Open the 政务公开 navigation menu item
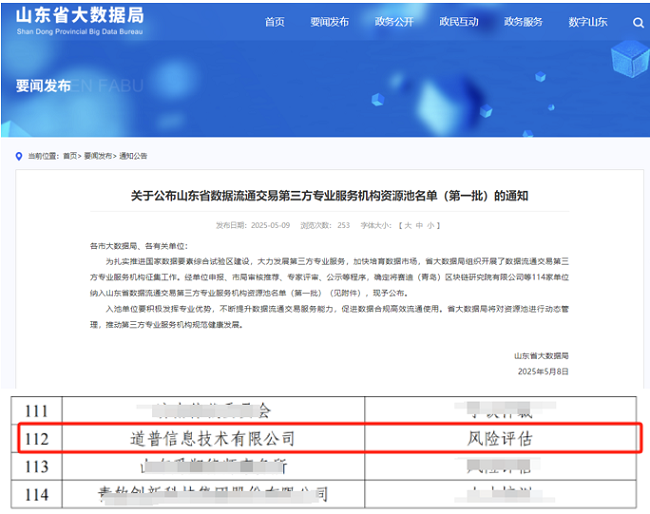This screenshot has height=514, width=650. click(x=394, y=22)
